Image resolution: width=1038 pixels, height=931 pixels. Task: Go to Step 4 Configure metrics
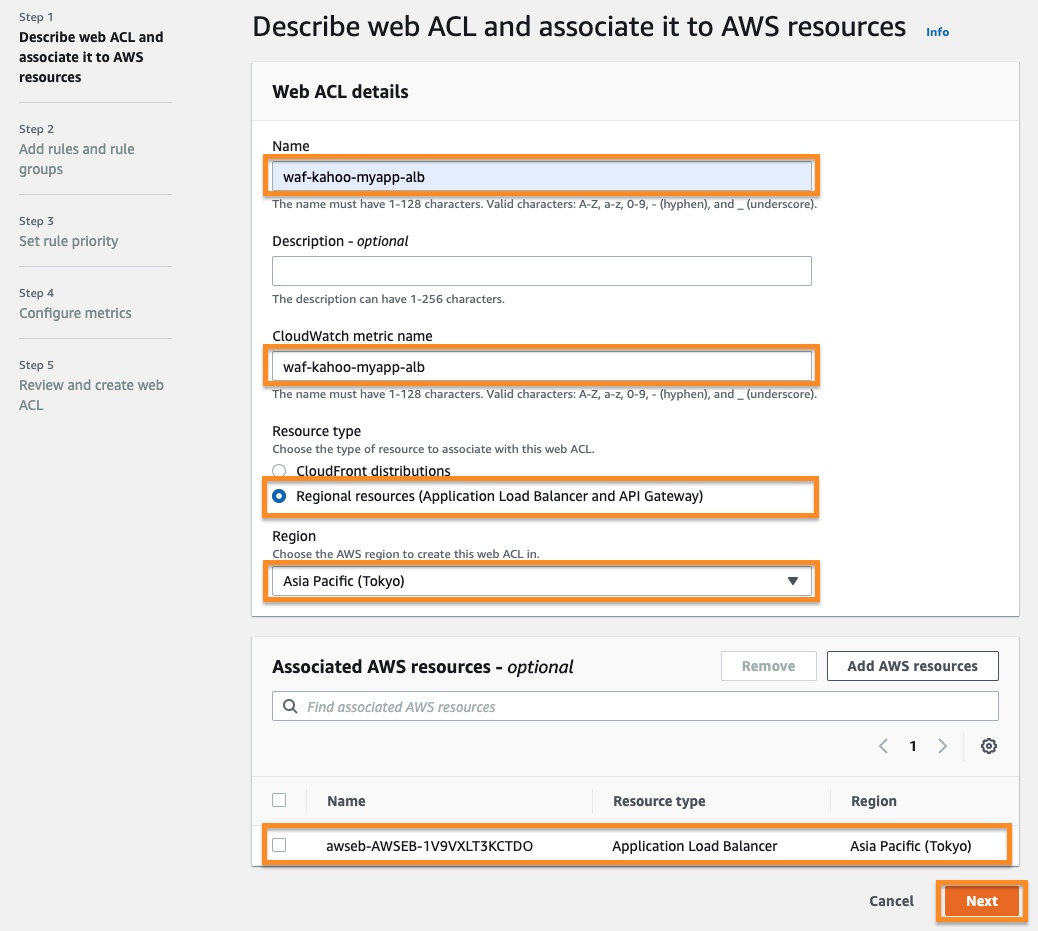(75, 313)
